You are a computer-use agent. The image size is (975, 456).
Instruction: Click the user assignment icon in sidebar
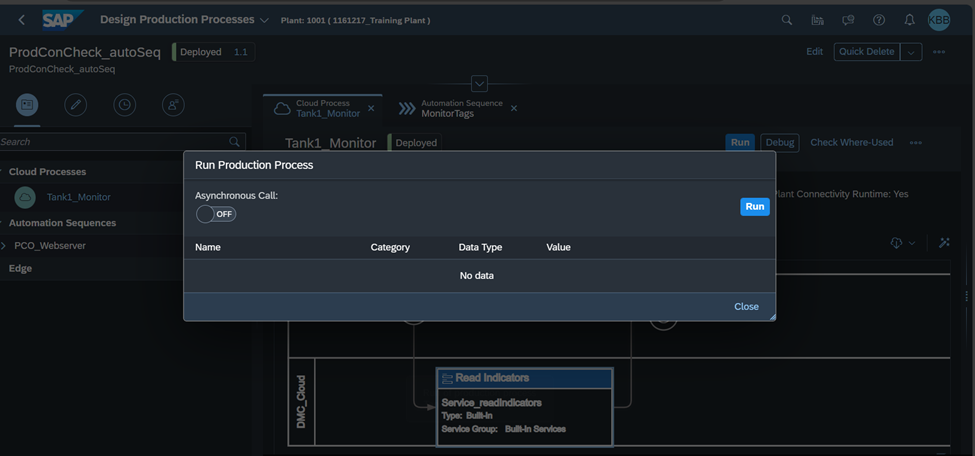[x=172, y=105]
